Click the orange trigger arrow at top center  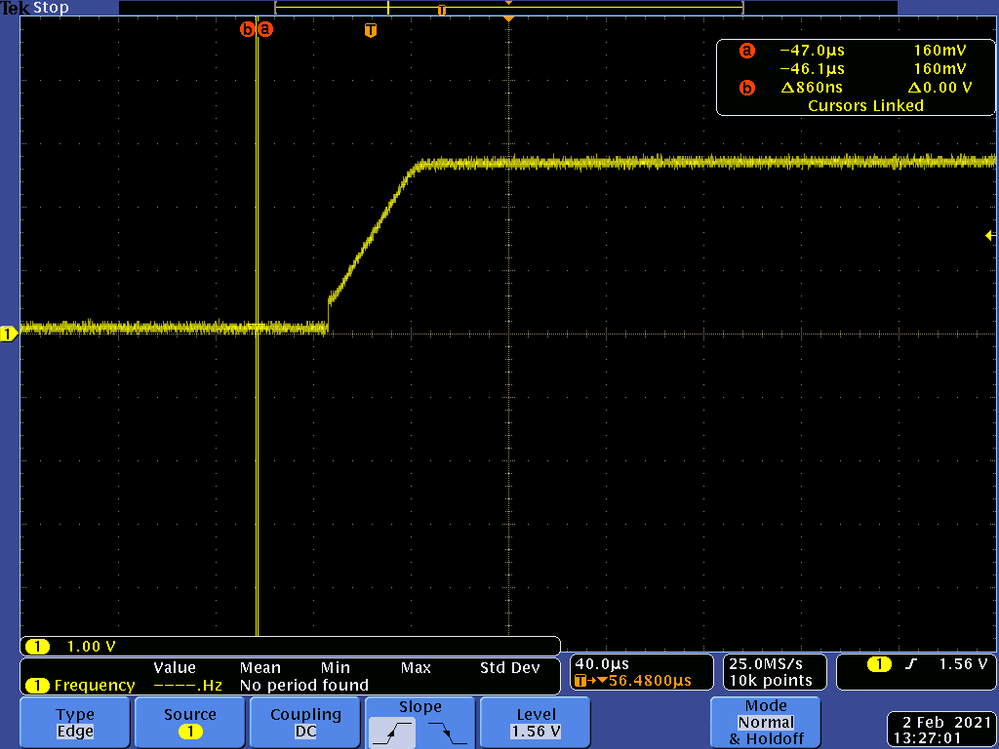pos(508,19)
